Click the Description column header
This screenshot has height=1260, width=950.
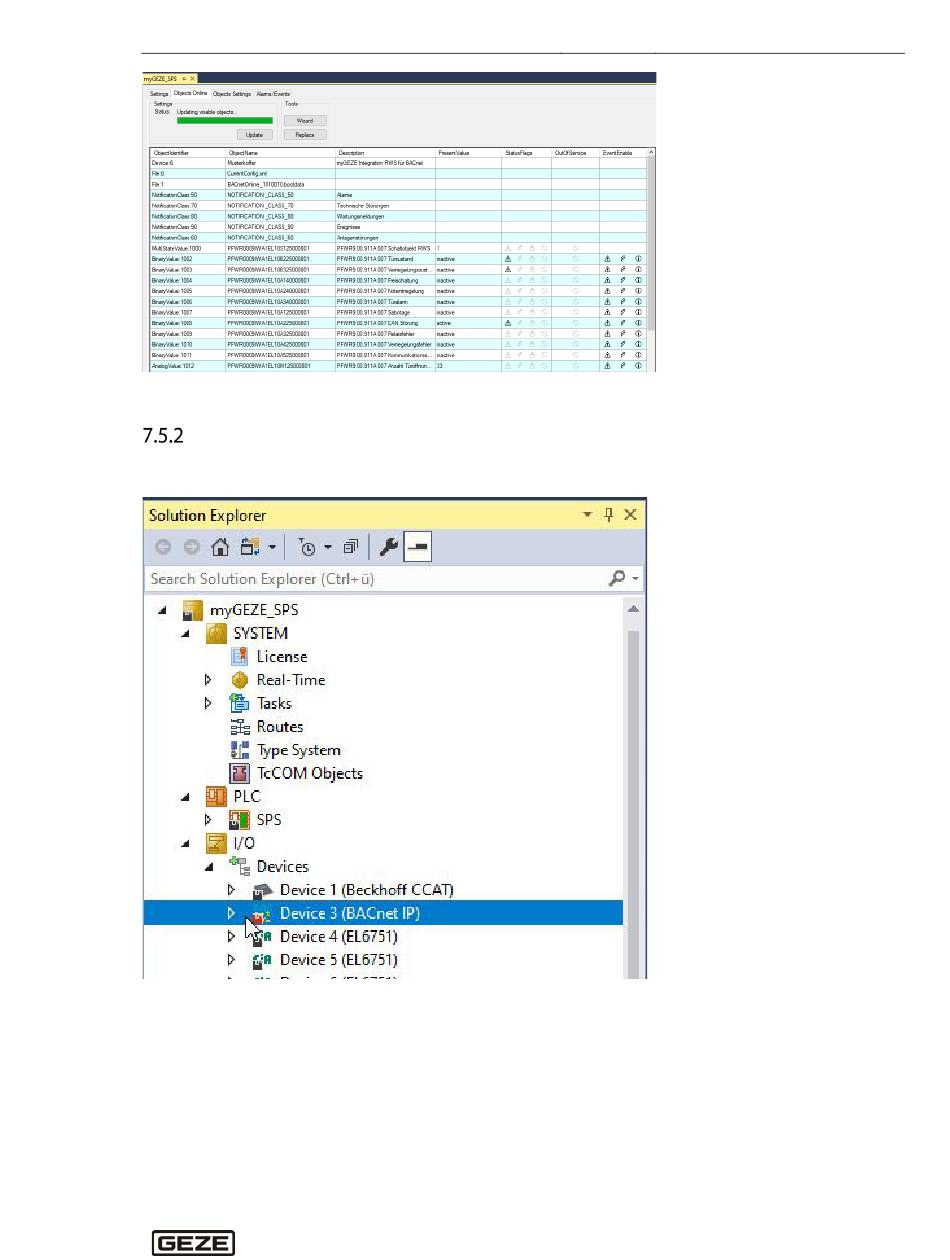tap(385, 152)
